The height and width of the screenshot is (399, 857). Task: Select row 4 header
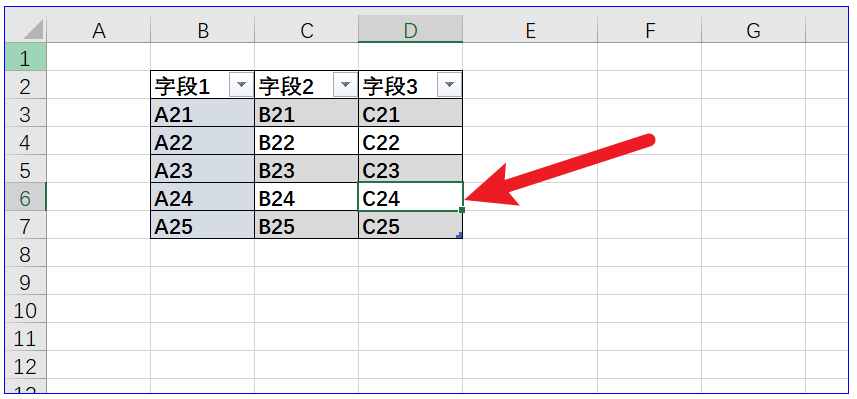25,141
